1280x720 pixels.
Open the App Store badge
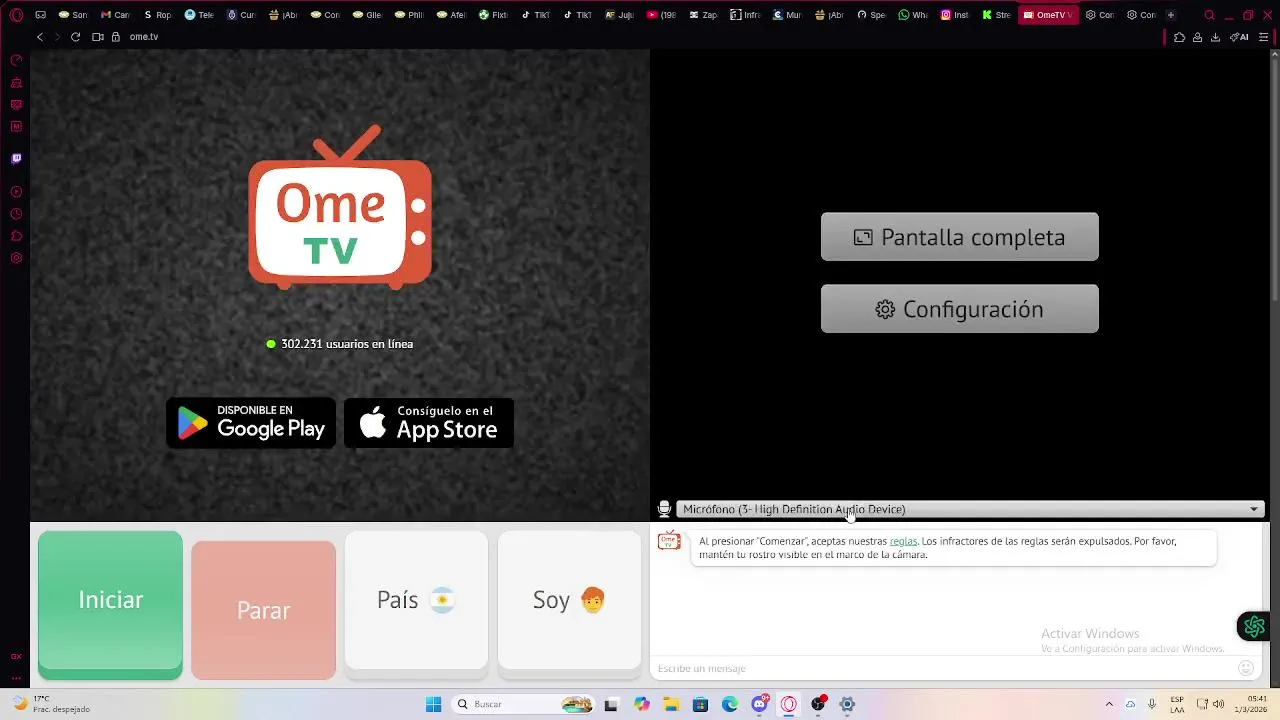point(429,423)
